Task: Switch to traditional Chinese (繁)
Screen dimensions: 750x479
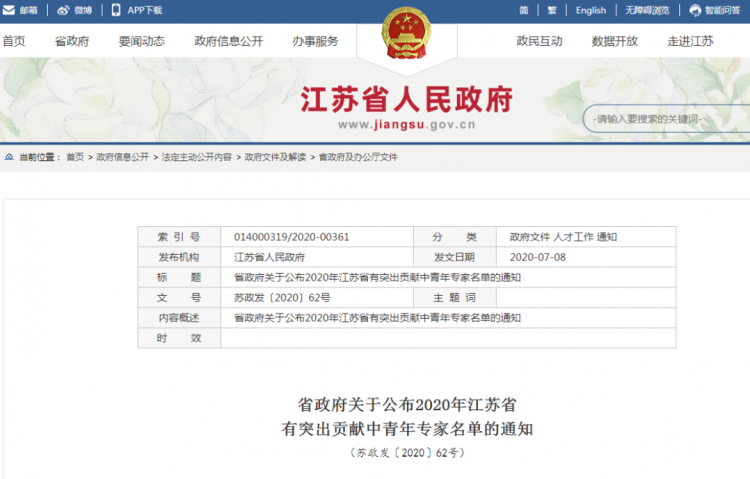Action: coord(552,10)
